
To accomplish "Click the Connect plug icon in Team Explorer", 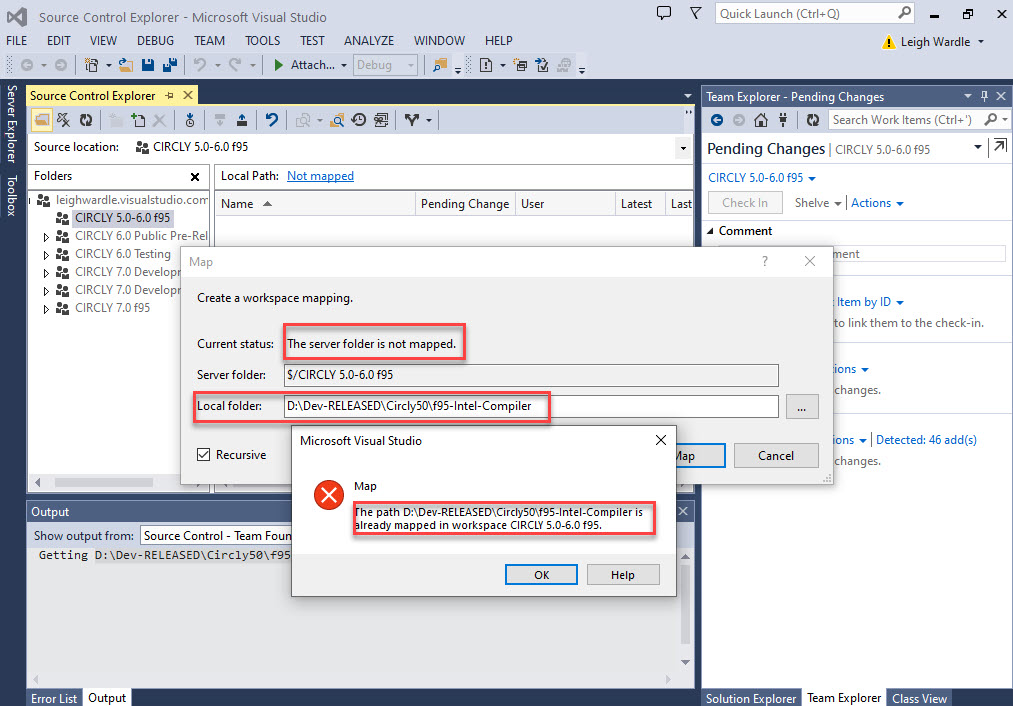I will click(783, 119).
